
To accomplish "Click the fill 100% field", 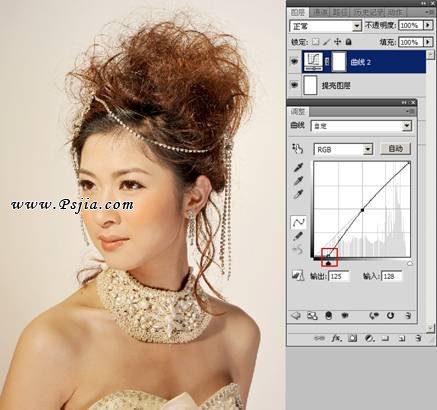I will (x=410, y=42).
